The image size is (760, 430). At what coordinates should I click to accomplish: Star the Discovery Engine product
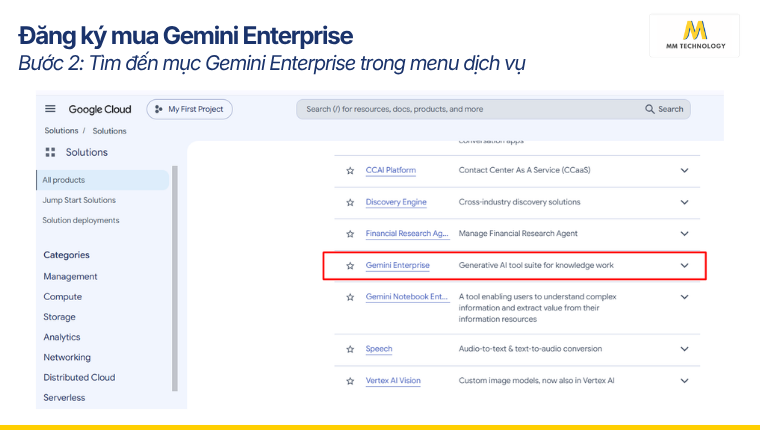tap(350, 202)
